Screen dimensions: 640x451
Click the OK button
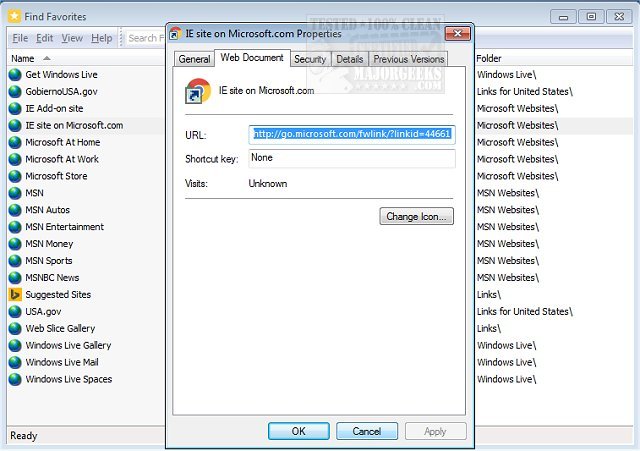click(299, 431)
